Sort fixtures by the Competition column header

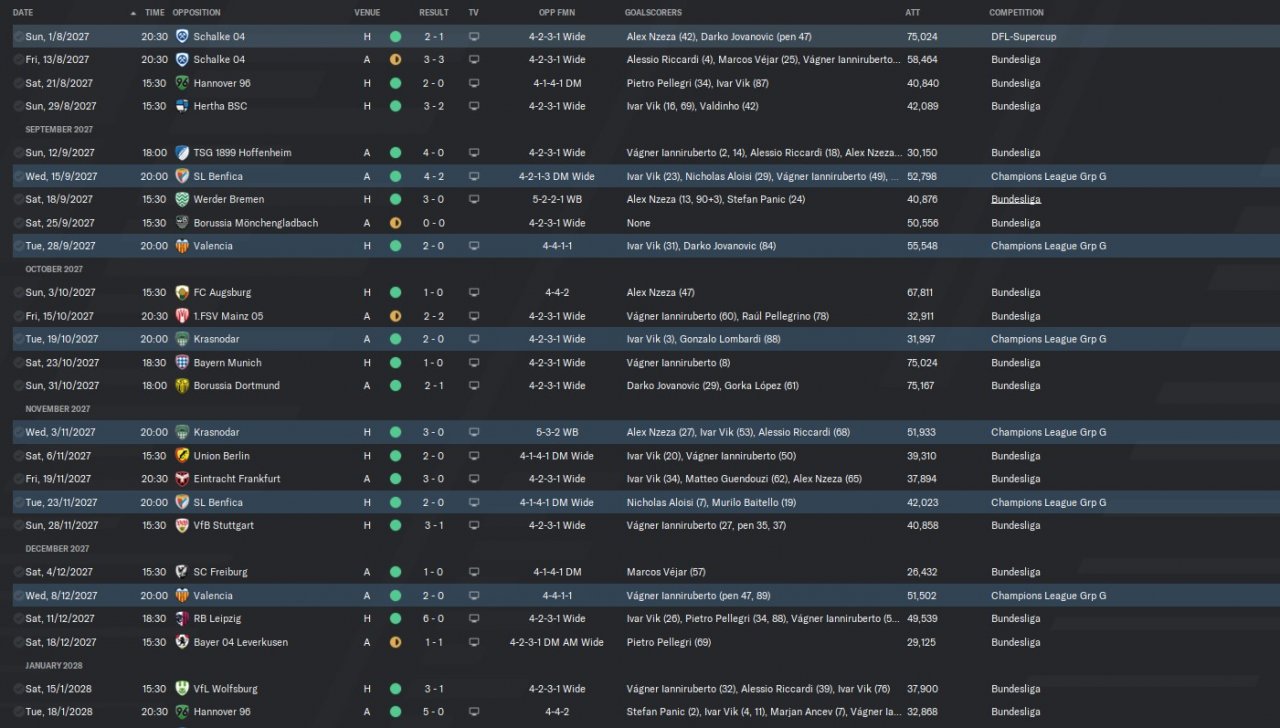[x=1016, y=13]
